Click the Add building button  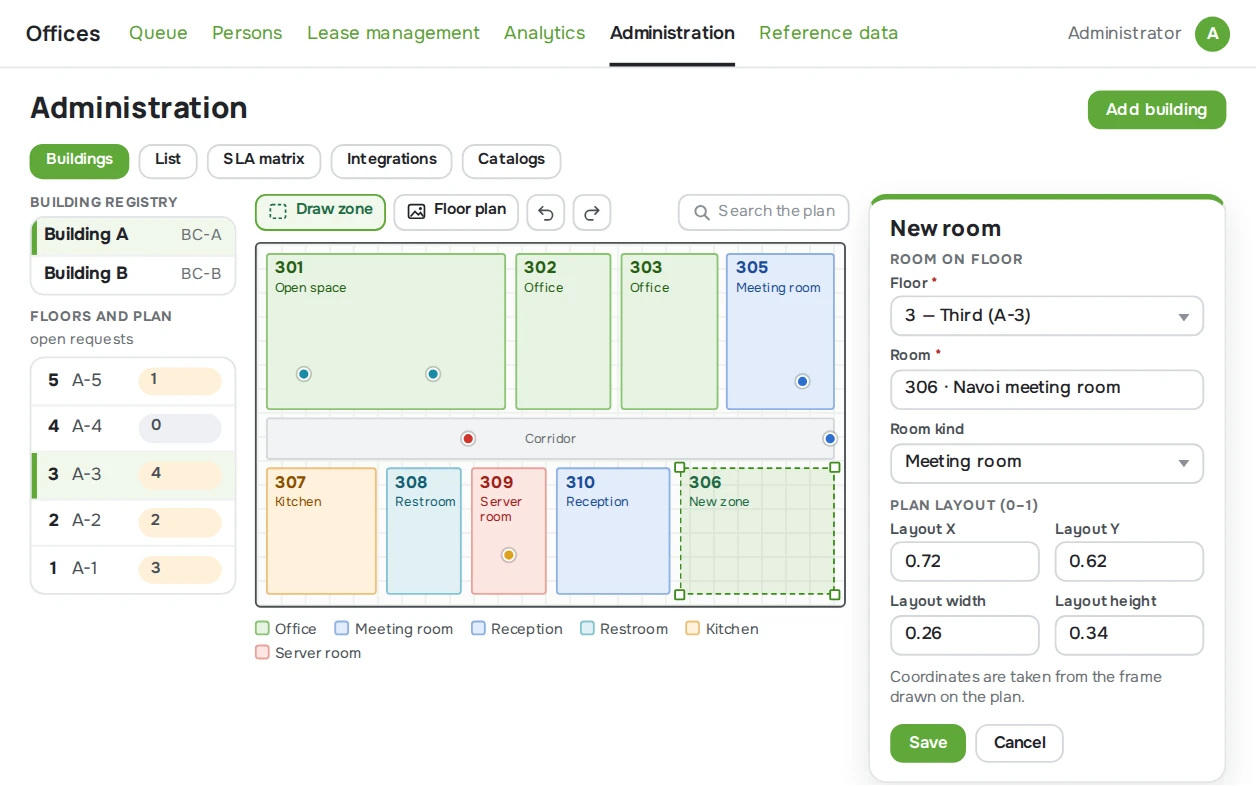[x=1156, y=110]
